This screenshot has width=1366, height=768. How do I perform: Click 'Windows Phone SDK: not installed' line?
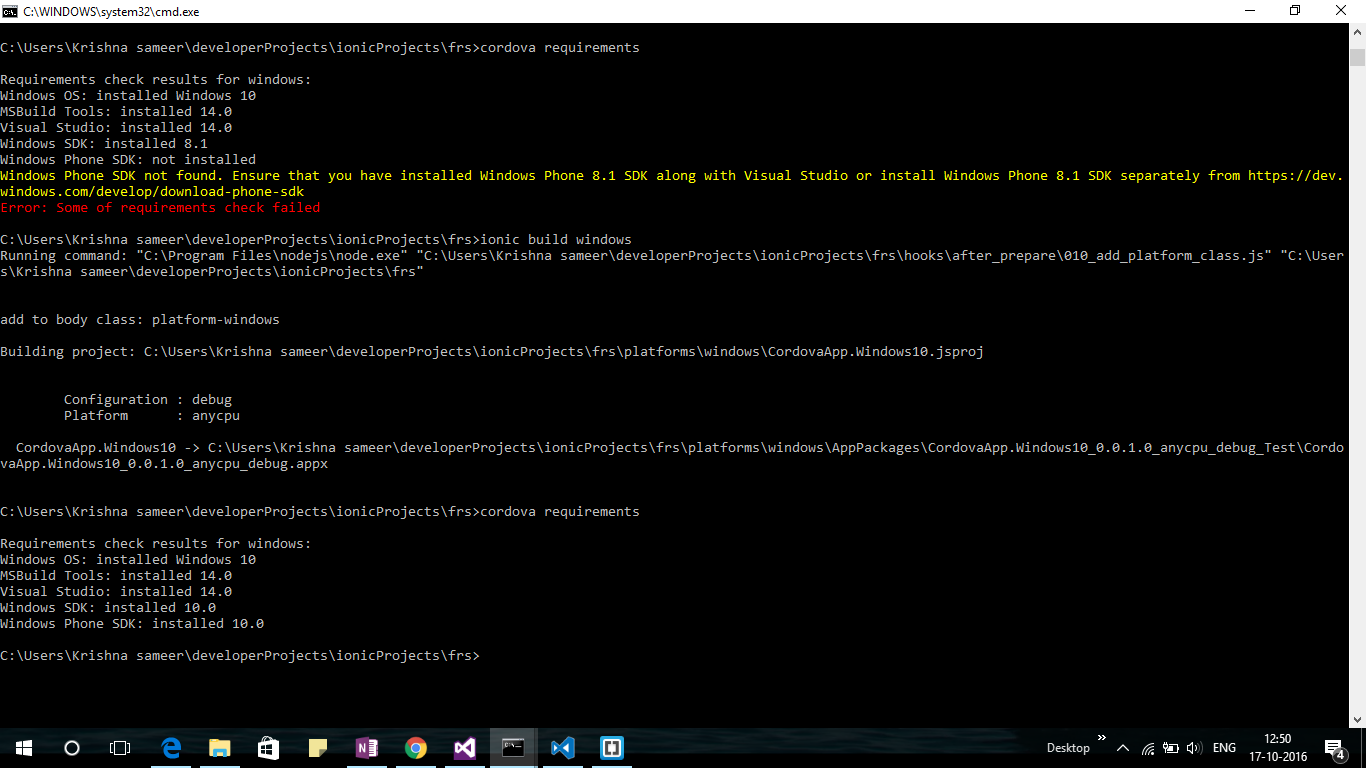[128, 159]
